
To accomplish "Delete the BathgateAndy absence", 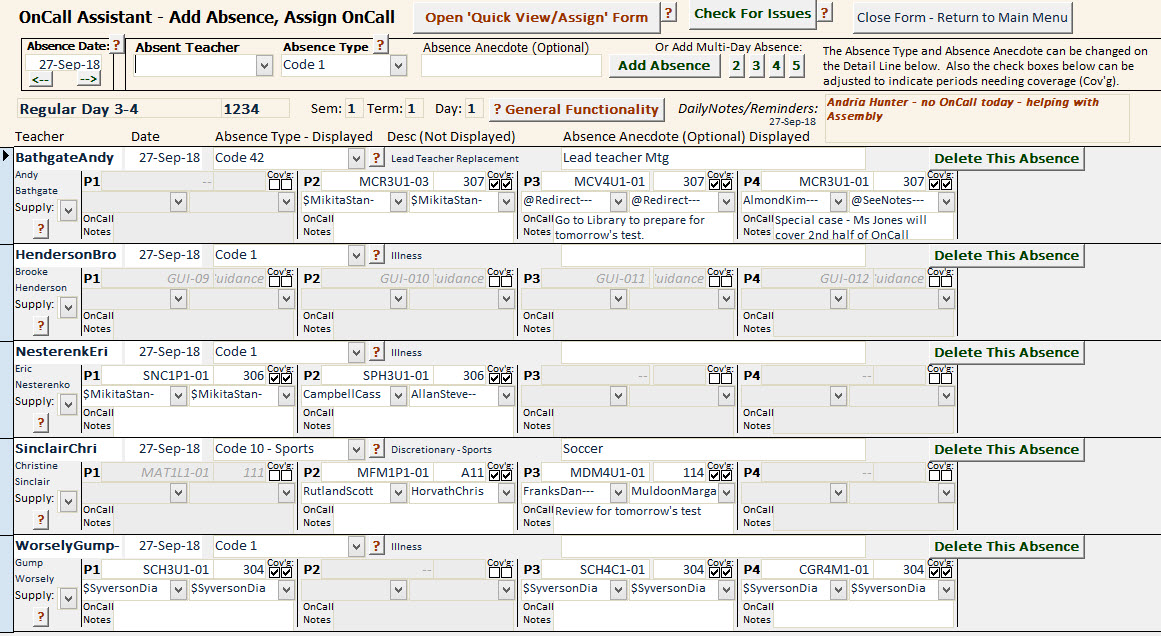I will click(x=1006, y=158).
